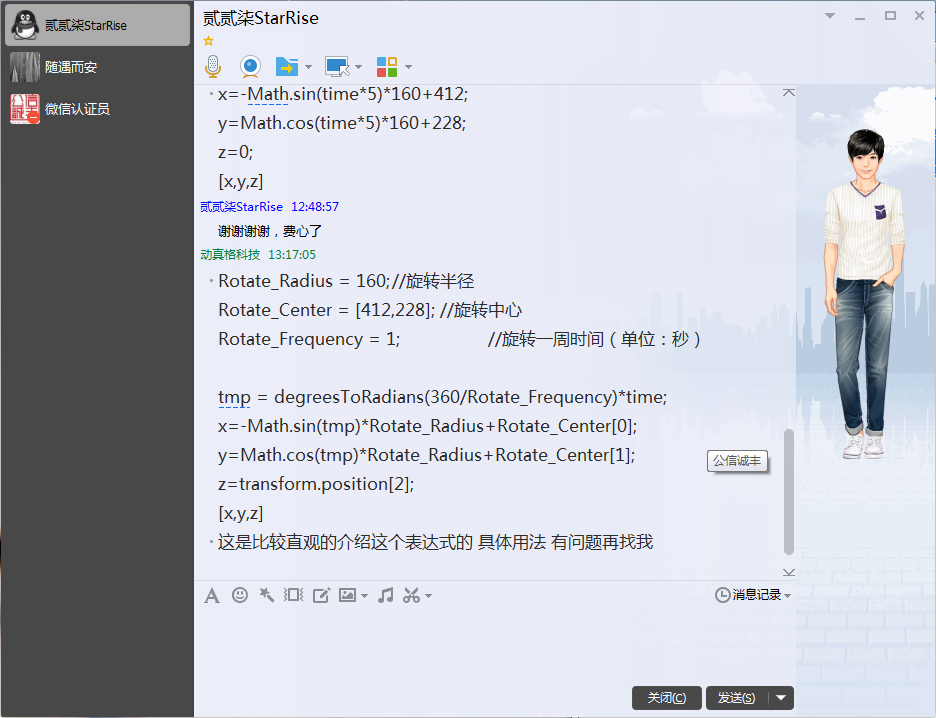Click the send file folder icon
This screenshot has width=936, height=718.
(x=287, y=66)
